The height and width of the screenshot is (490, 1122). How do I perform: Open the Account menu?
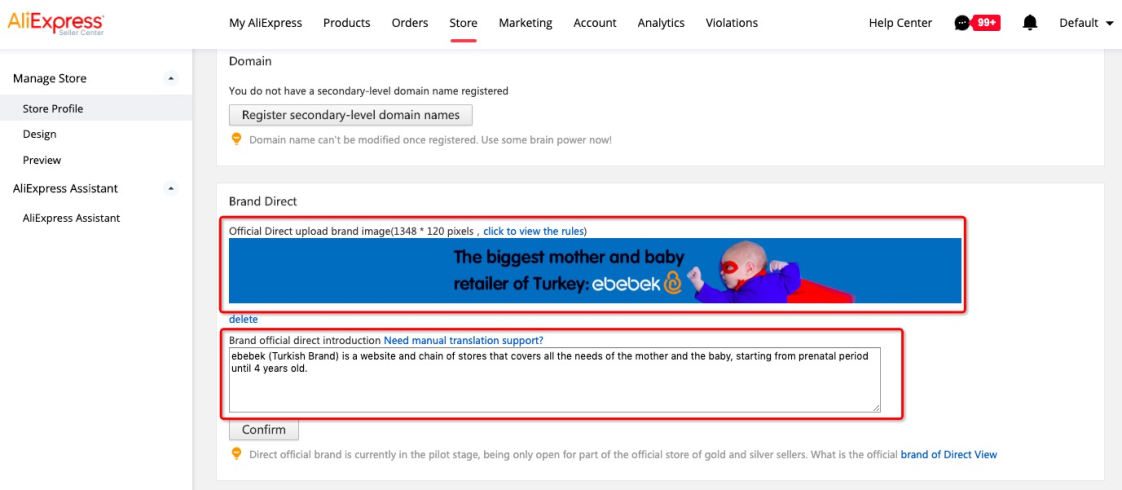click(x=595, y=23)
